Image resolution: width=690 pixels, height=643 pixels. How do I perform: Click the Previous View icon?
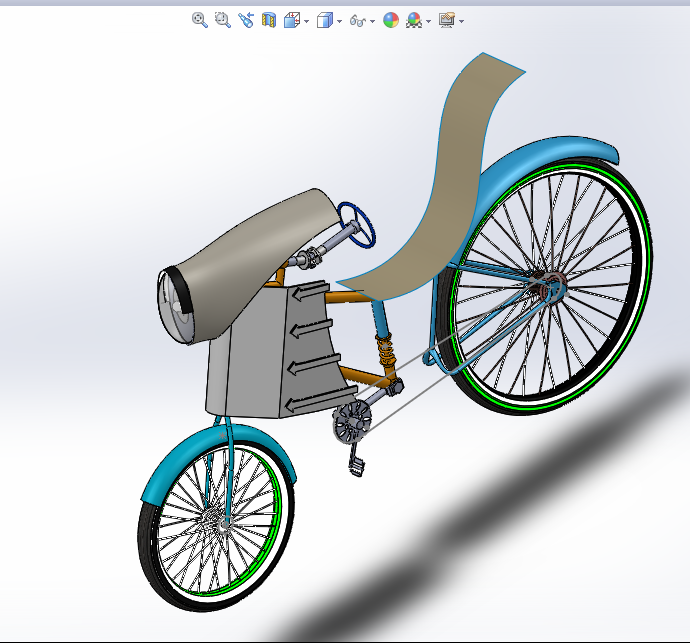click(x=246, y=20)
